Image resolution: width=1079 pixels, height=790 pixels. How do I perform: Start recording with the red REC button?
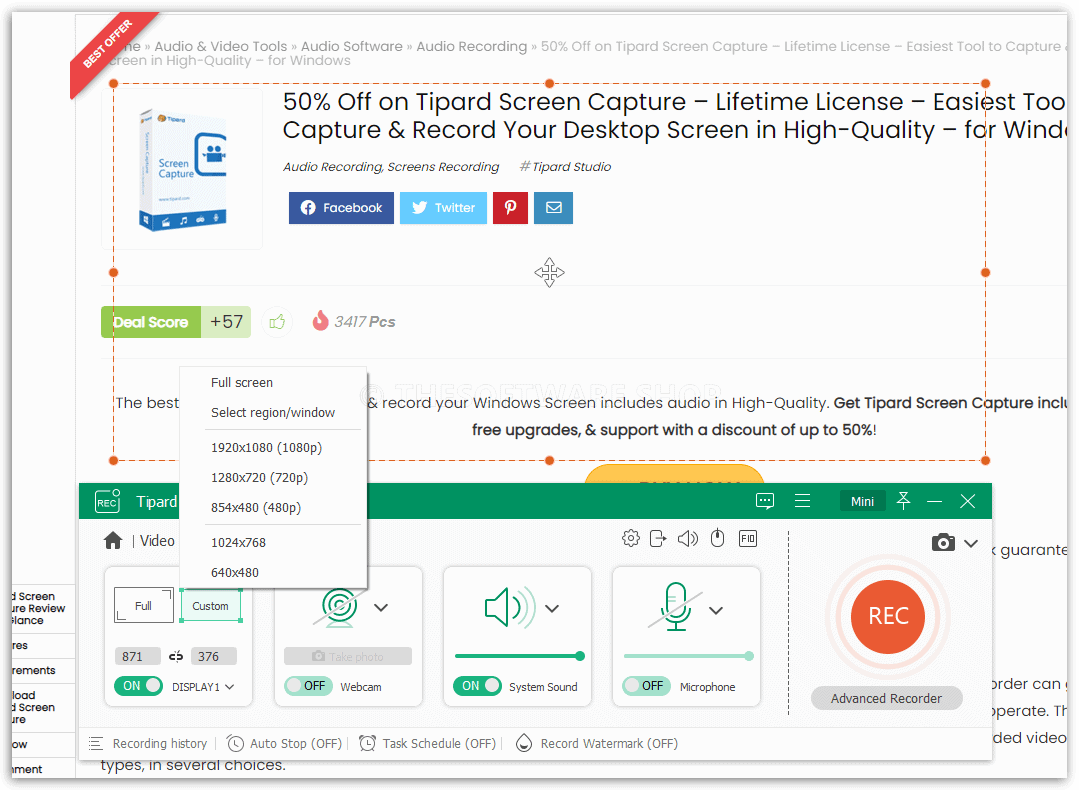(x=888, y=617)
